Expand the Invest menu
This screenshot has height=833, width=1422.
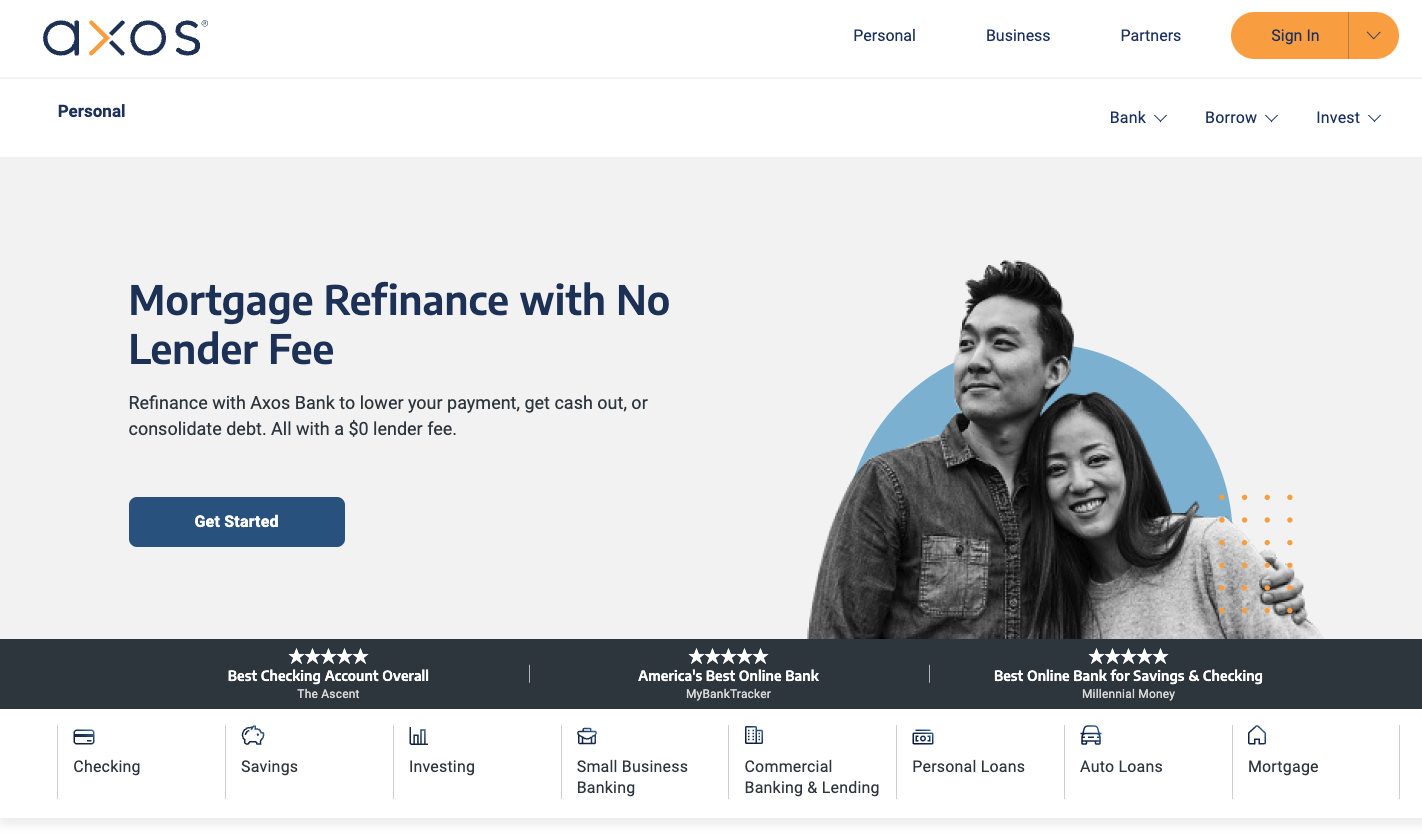click(x=1348, y=118)
